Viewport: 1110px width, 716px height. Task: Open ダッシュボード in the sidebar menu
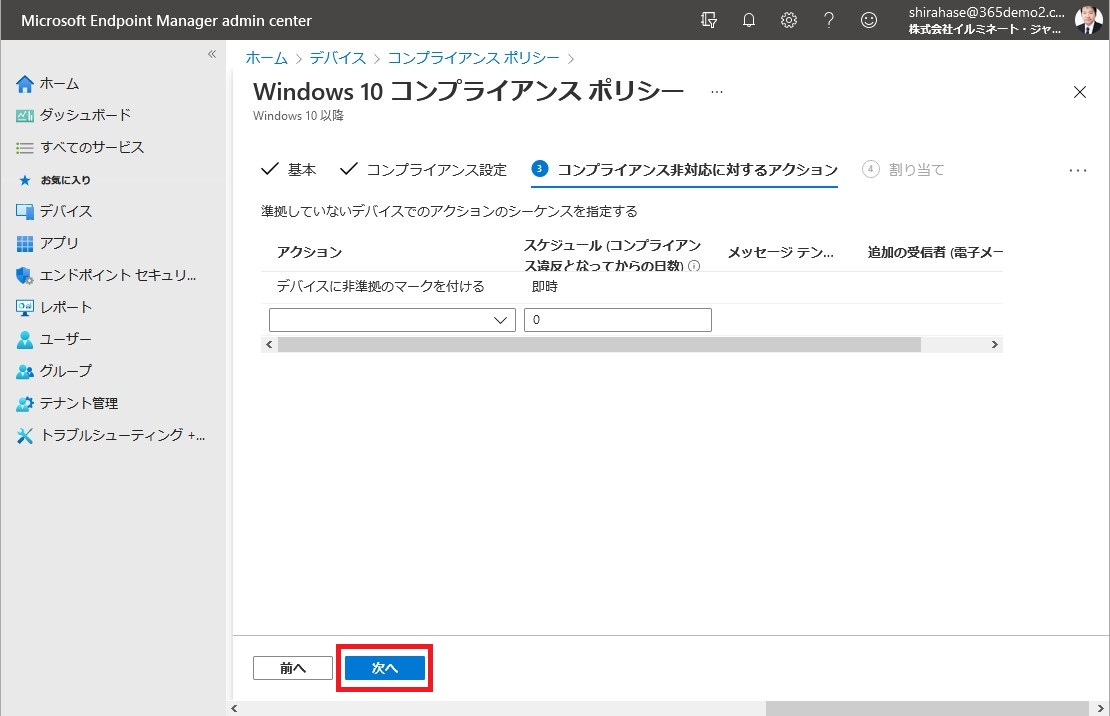(86, 115)
